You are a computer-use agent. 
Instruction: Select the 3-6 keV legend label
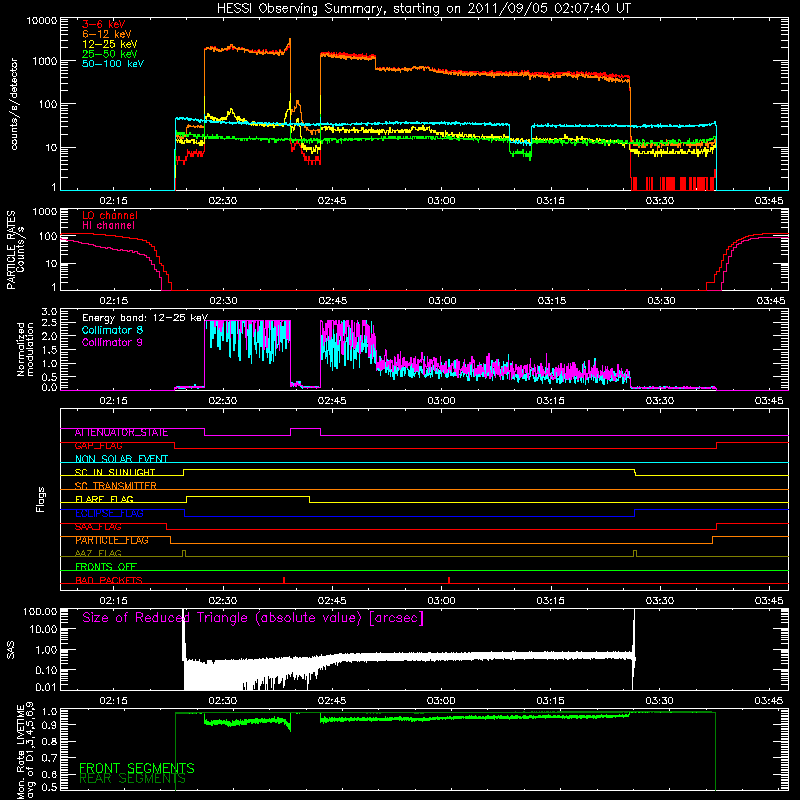tap(104, 24)
